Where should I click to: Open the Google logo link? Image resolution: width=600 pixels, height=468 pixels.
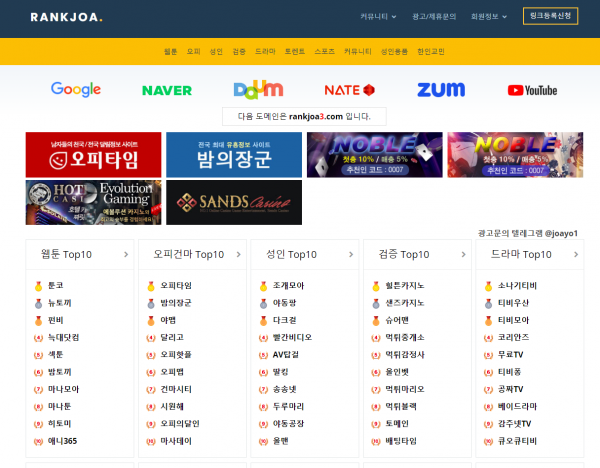point(76,90)
